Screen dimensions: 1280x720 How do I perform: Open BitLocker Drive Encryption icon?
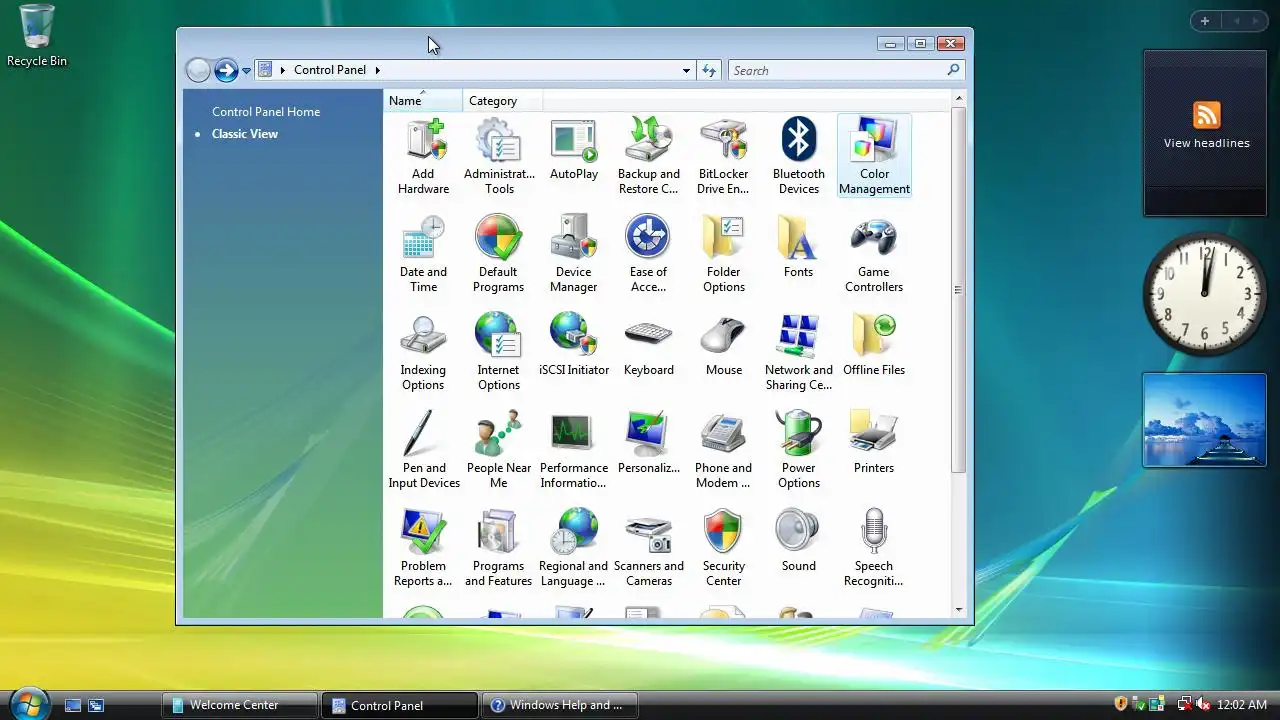coord(723,156)
